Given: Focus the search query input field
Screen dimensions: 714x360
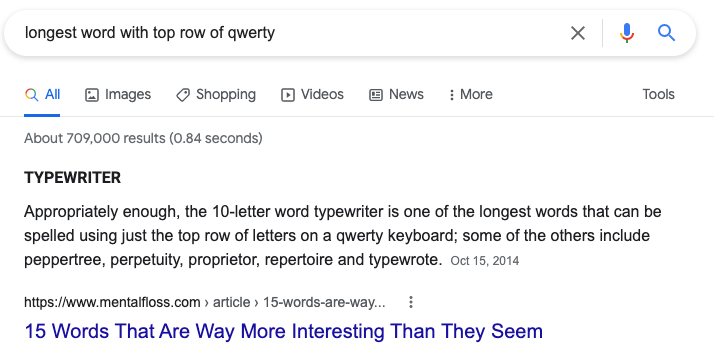Looking at the screenshot, I should 291,33.
